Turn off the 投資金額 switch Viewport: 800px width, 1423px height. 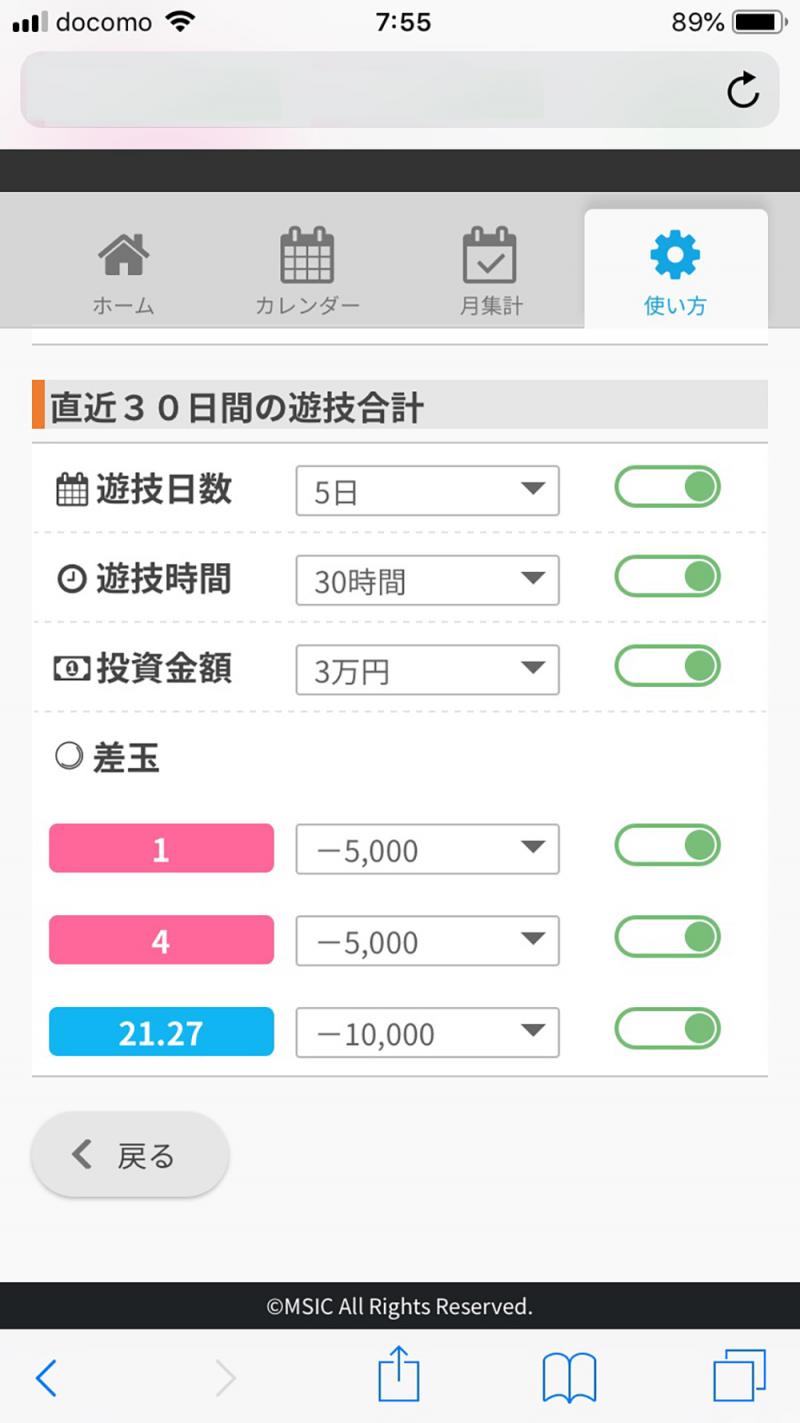pos(667,666)
